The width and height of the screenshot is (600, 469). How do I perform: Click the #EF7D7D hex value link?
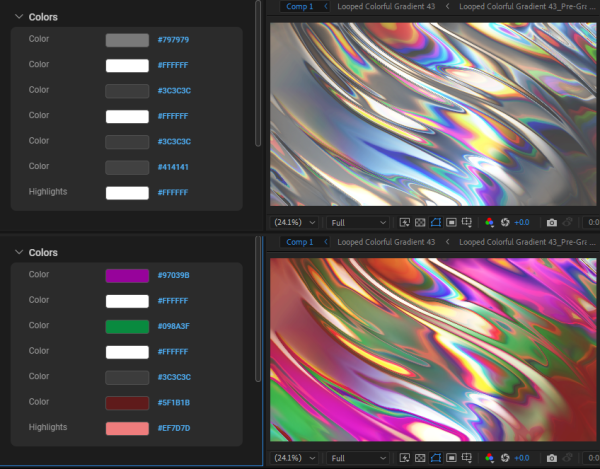(x=174, y=428)
